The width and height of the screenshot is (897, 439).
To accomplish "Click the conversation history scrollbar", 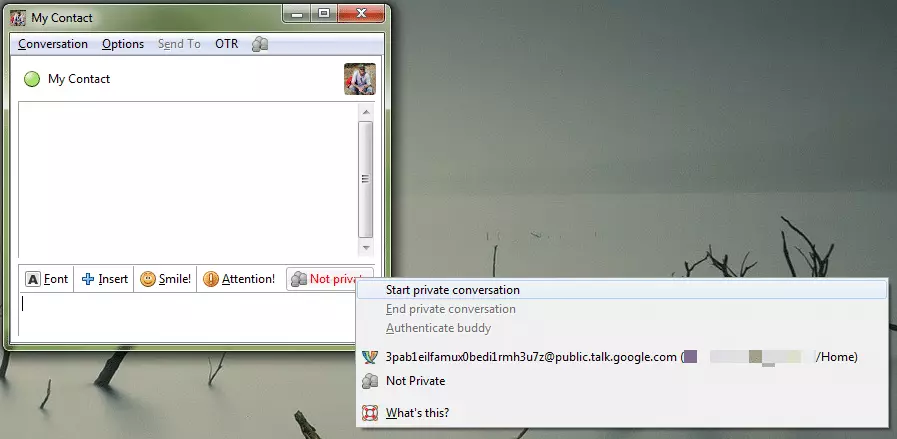I will [365, 177].
